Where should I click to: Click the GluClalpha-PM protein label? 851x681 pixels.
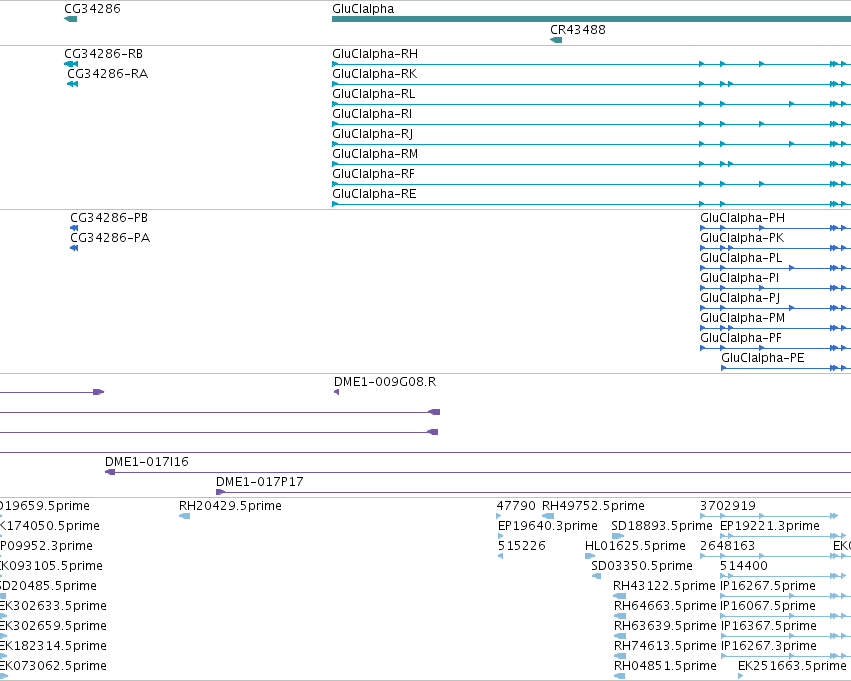pos(742,318)
